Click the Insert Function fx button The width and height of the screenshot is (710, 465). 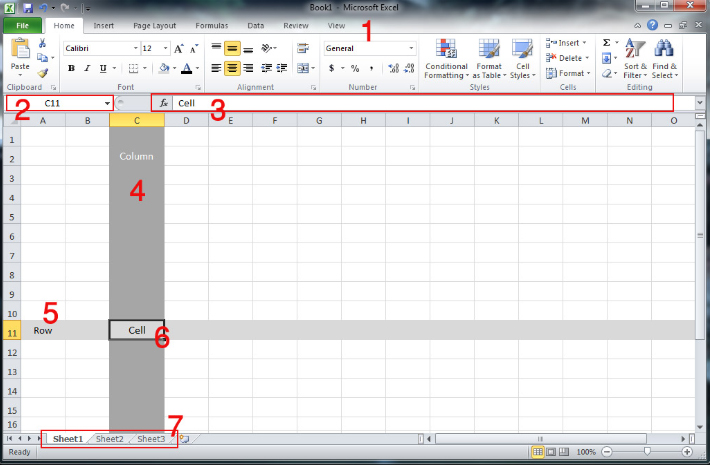click(x=164, y=103)
